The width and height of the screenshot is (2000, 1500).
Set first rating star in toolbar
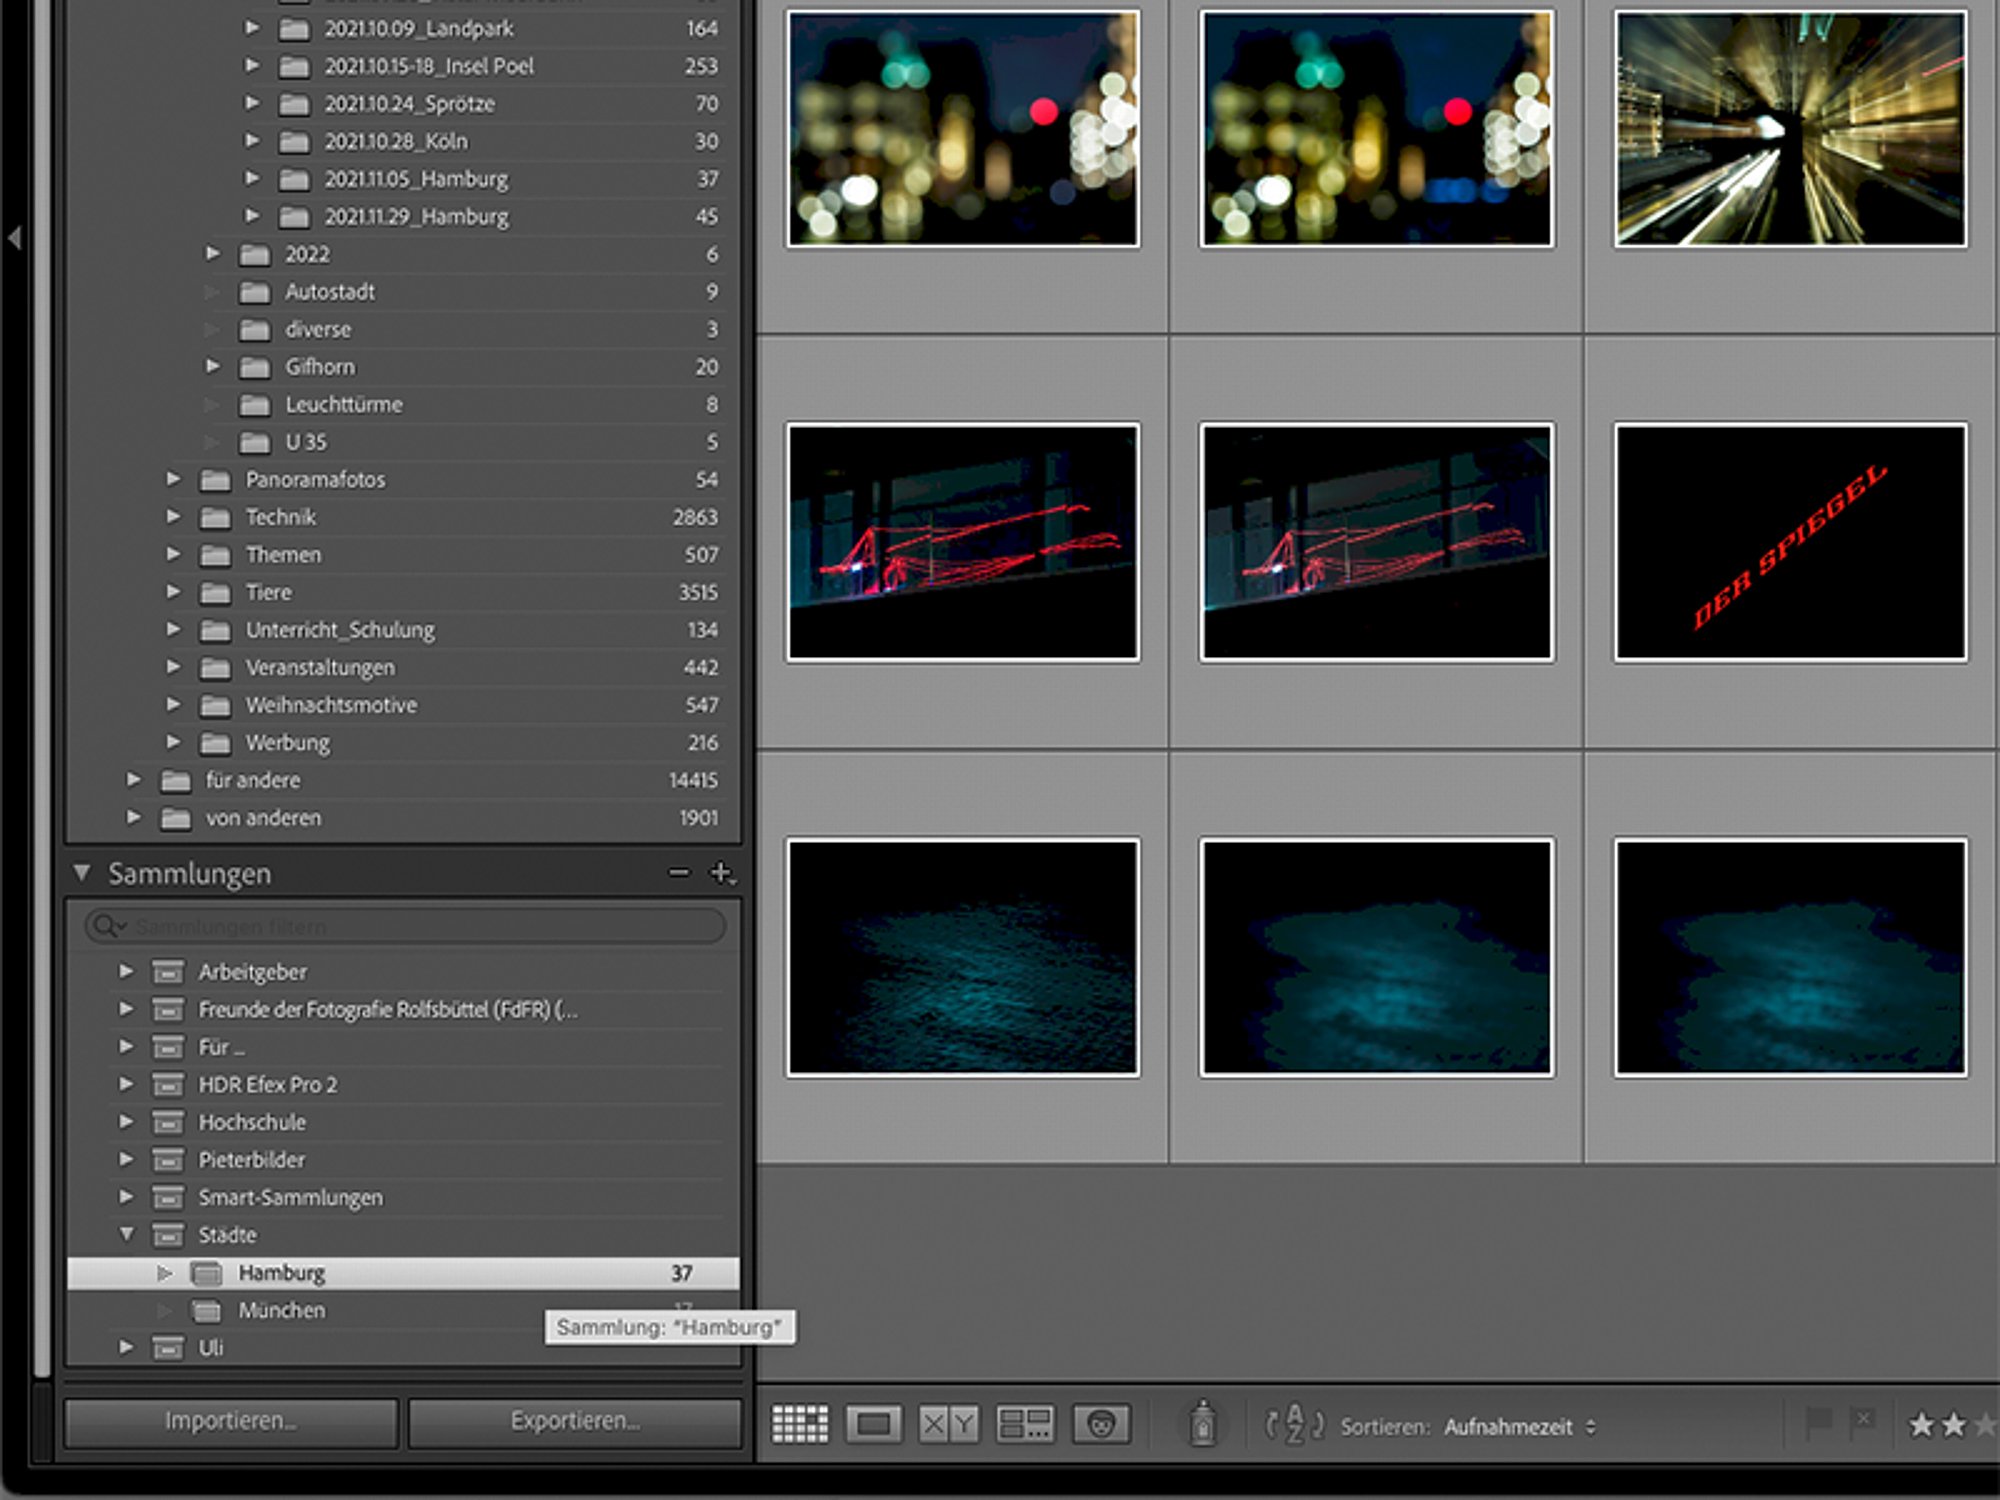click(1920, 1424)
